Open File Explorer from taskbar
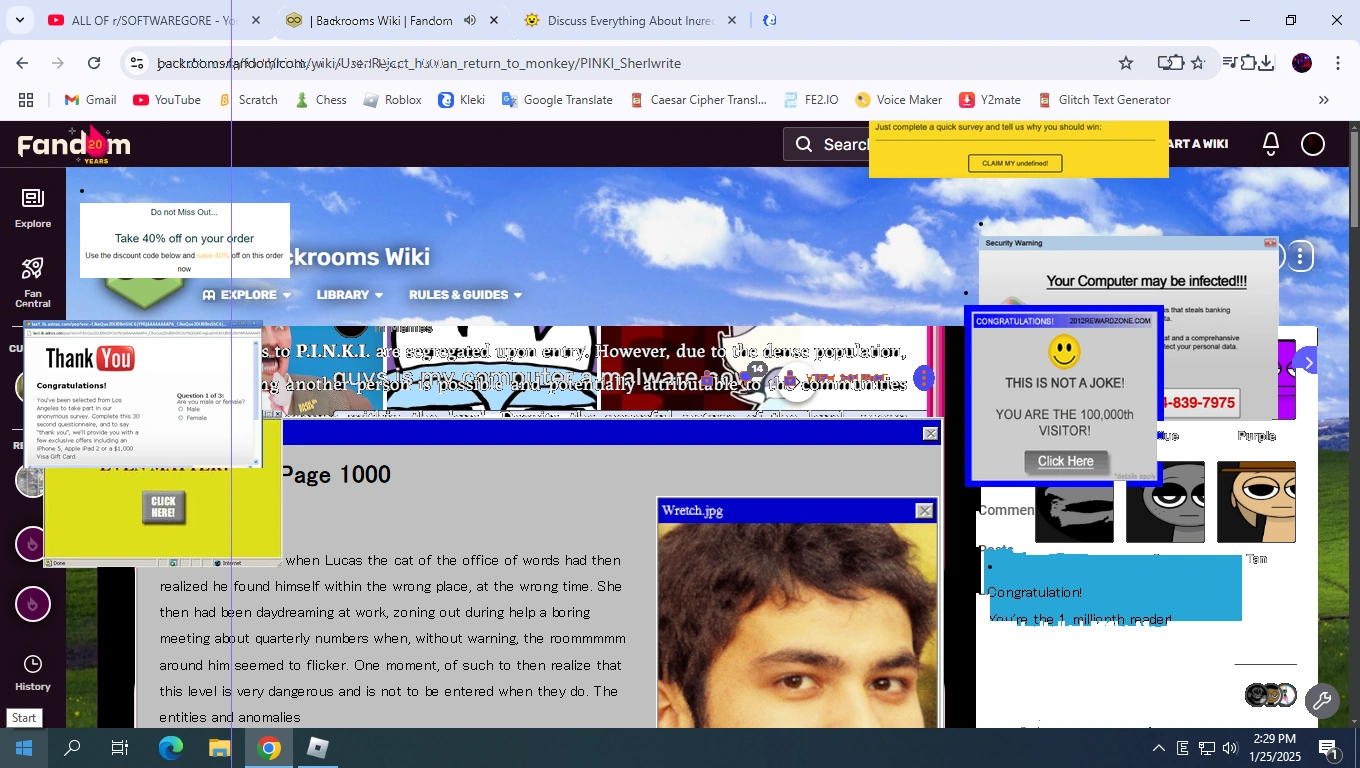1360x768 pixels. (219, 748)
